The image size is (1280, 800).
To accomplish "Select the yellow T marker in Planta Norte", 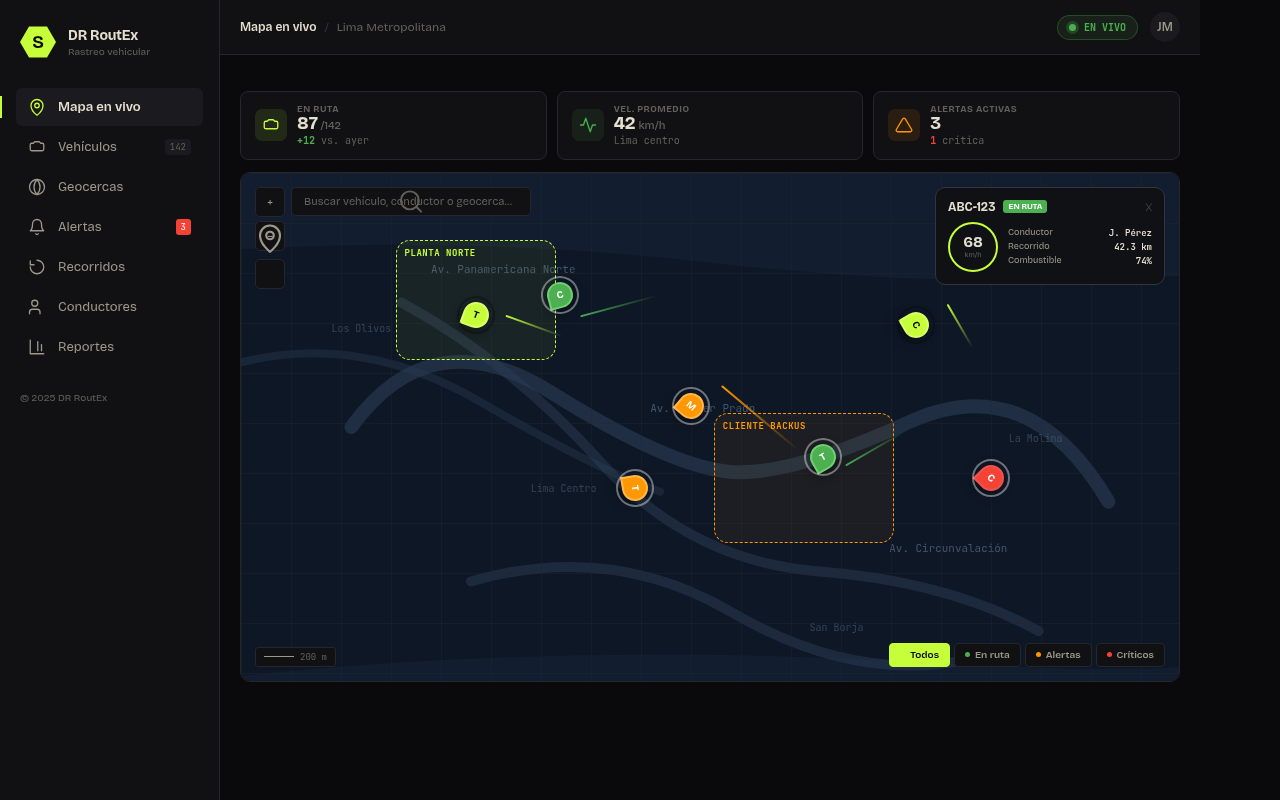I will [x=476, y=315].
